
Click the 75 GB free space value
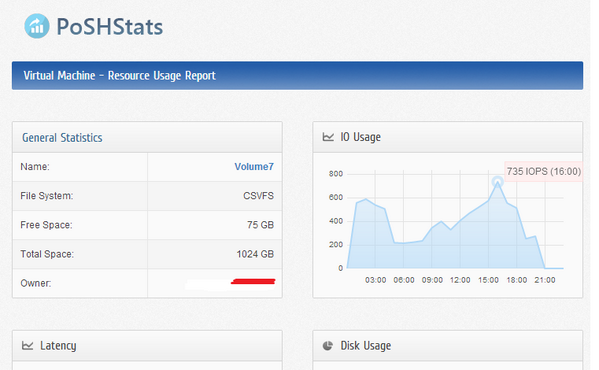click(261, 225)
